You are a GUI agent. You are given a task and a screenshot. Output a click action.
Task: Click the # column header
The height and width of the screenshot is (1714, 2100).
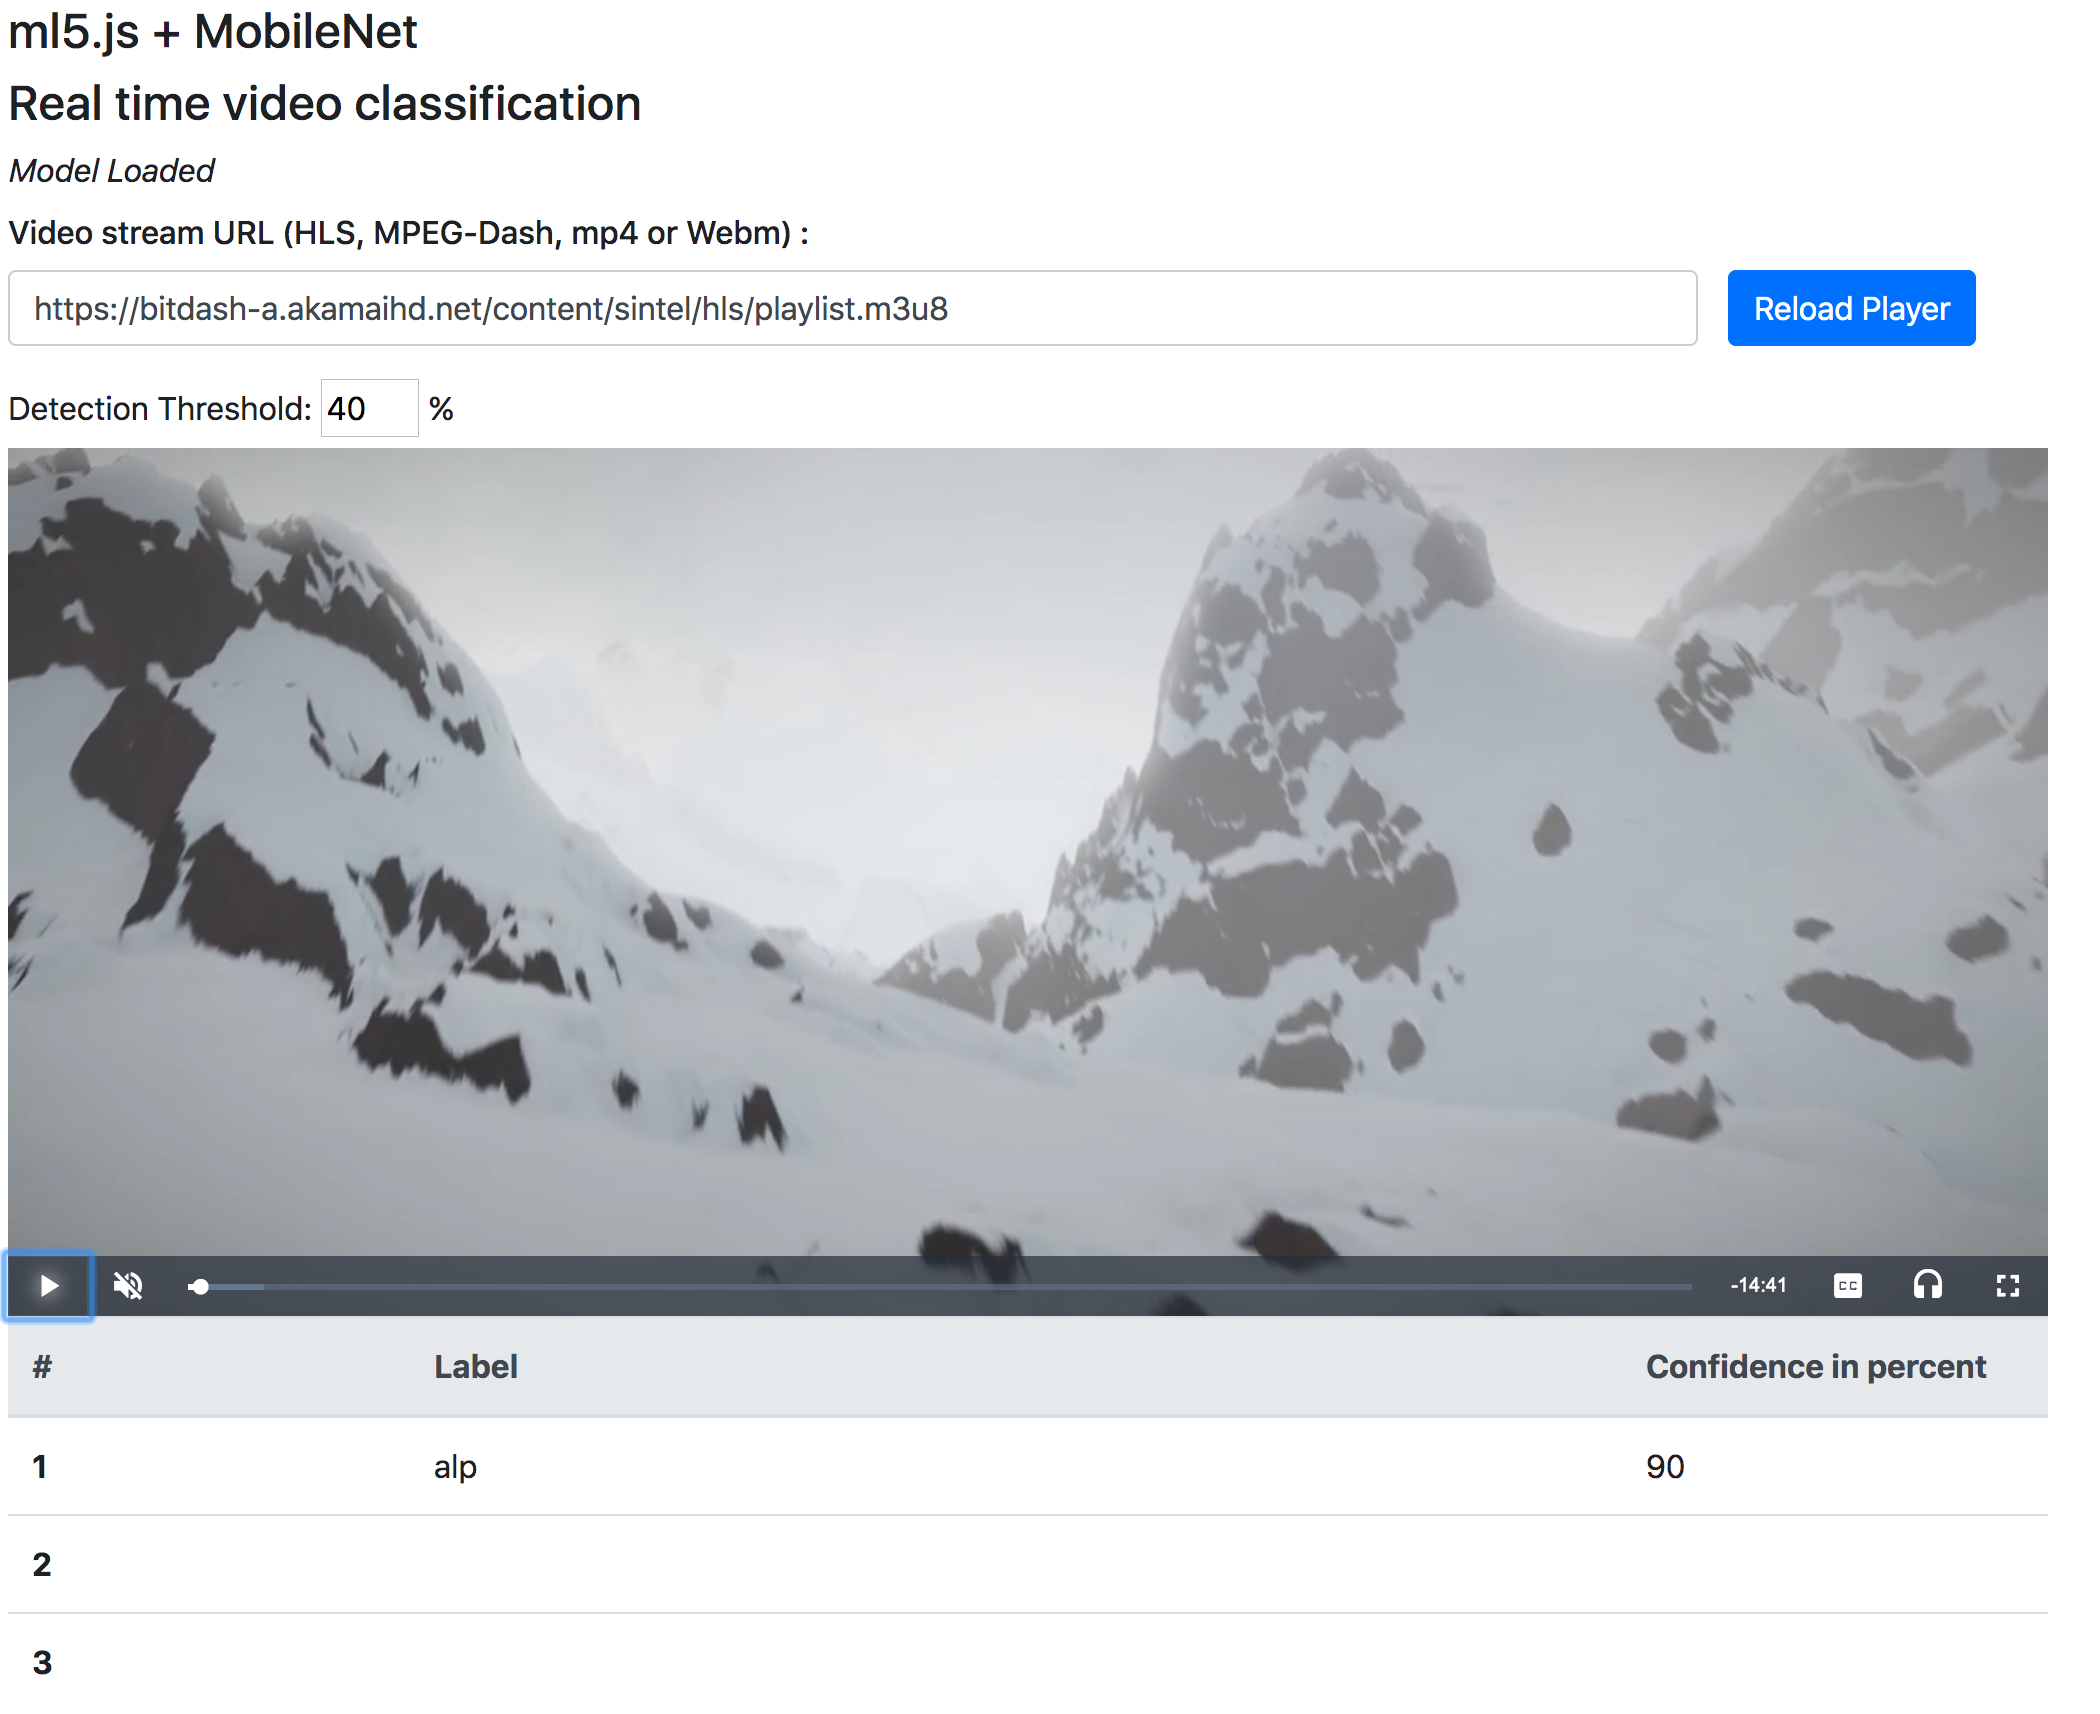[42, 1367]
